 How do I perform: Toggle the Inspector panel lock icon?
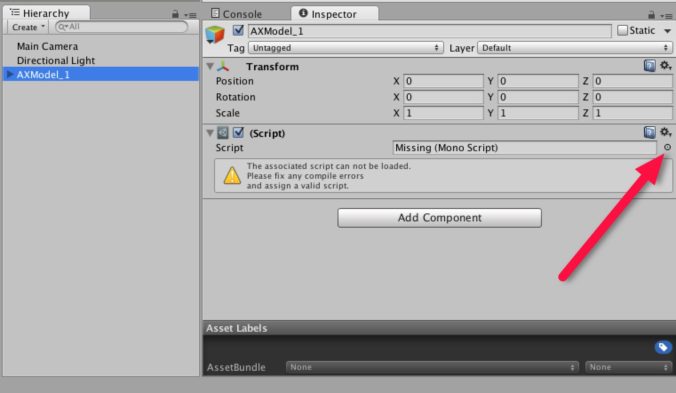(x=651, y=15)
